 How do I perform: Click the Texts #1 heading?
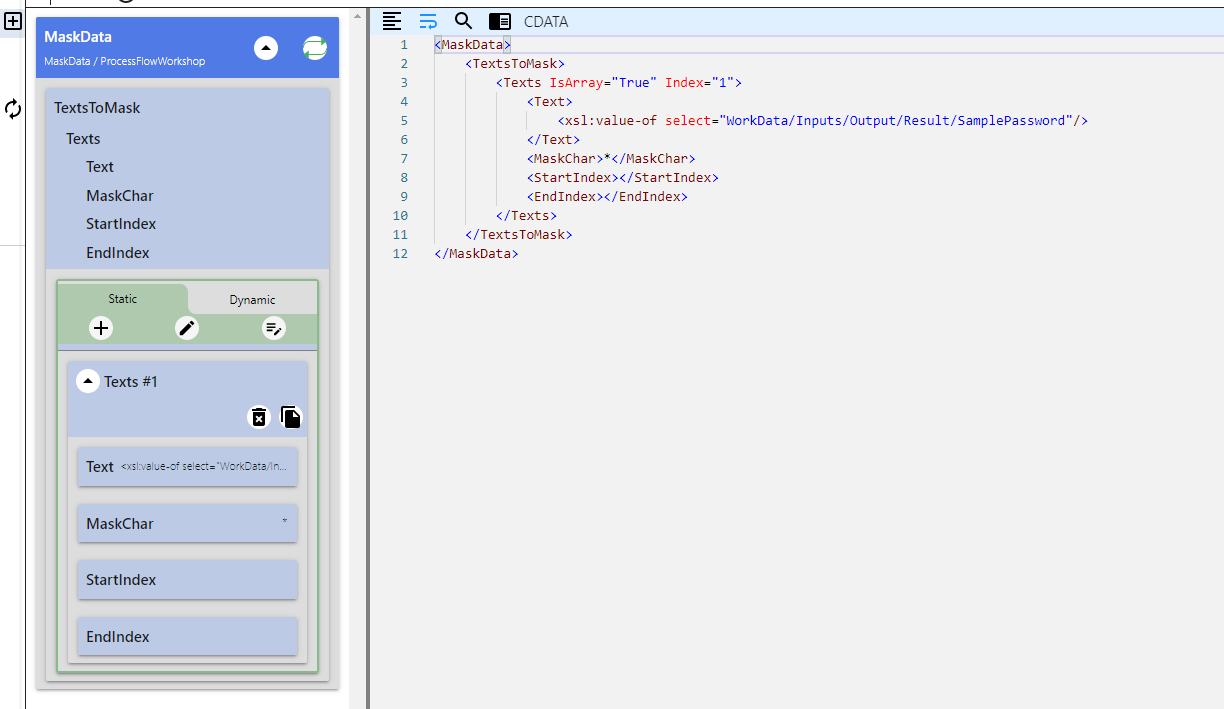point(131,382)
